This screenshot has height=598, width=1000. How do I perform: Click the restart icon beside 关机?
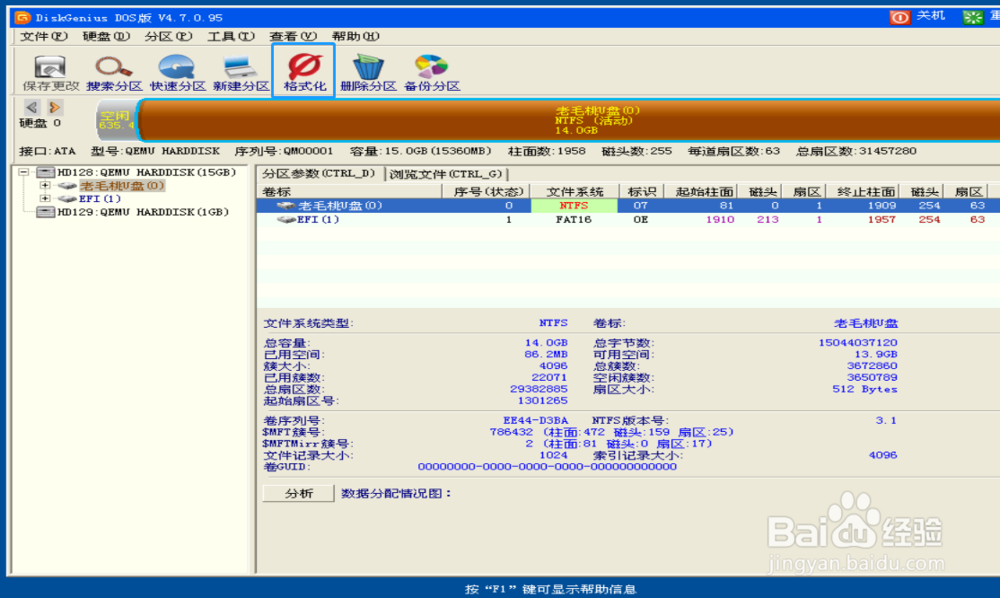click(973, 17)
